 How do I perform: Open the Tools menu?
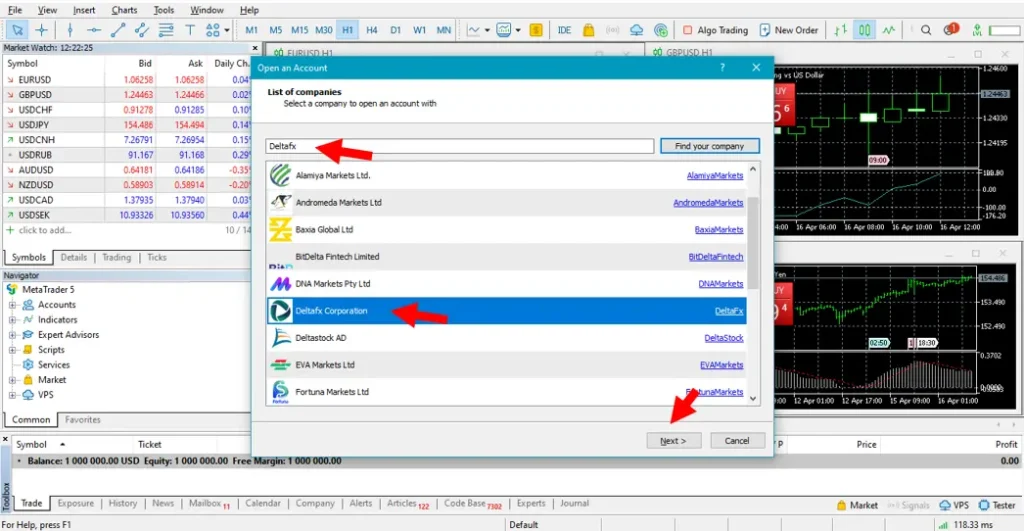click(163, 10)
